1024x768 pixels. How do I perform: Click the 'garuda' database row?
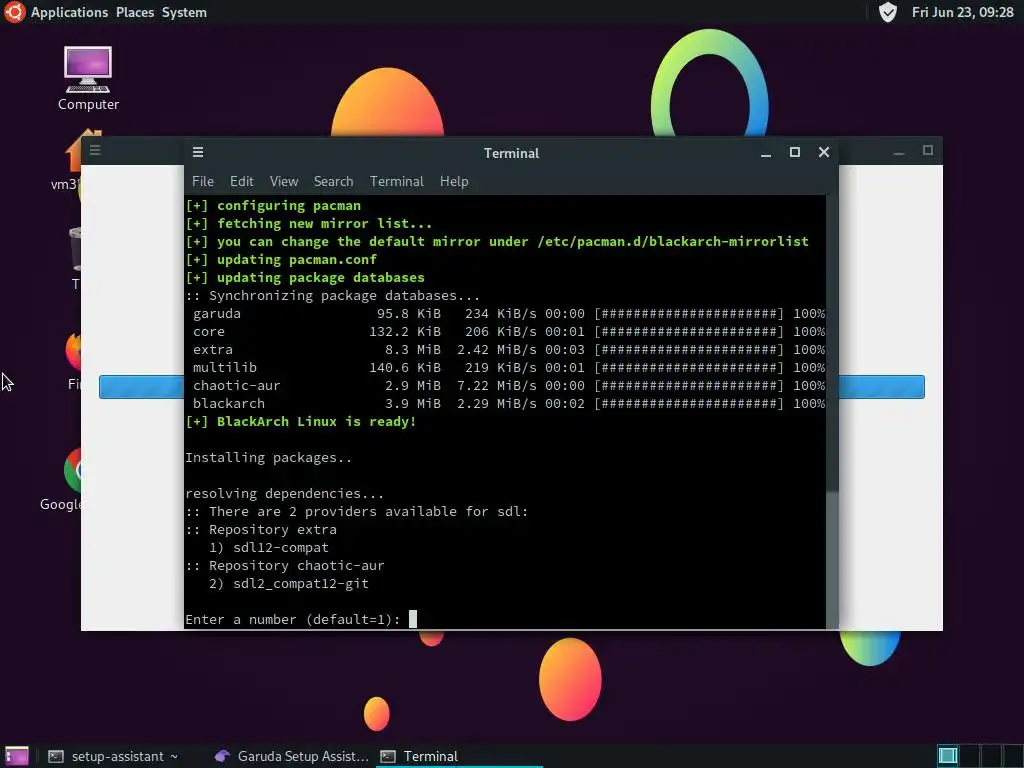[x=508, y=313]
